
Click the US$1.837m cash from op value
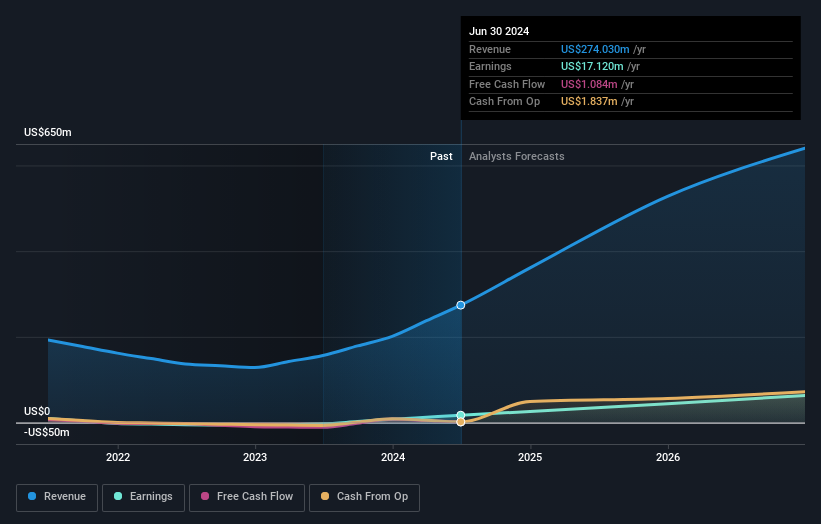tap(589, 102)
